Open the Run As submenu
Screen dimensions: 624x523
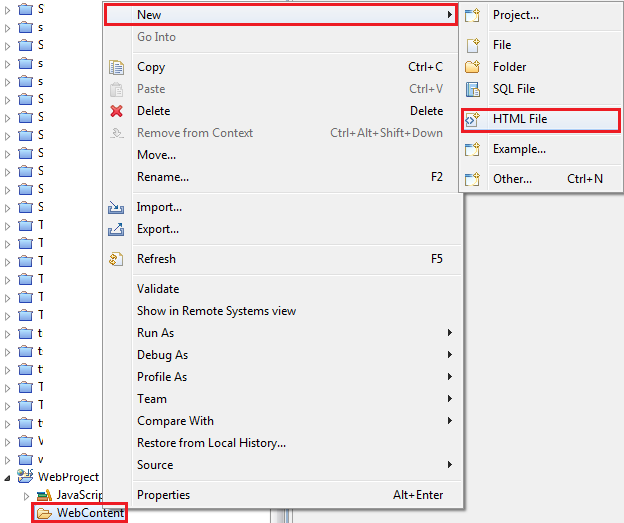tap(281, 333)
